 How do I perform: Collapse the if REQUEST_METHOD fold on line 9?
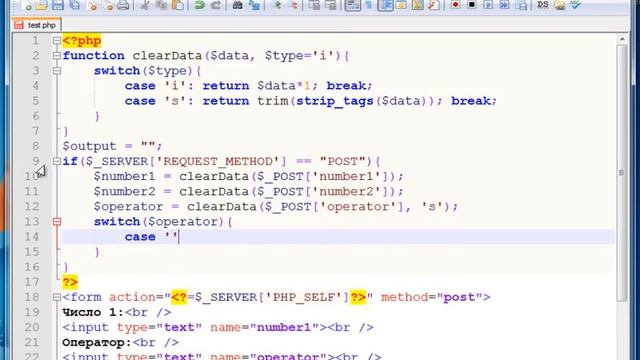(57, 161)
